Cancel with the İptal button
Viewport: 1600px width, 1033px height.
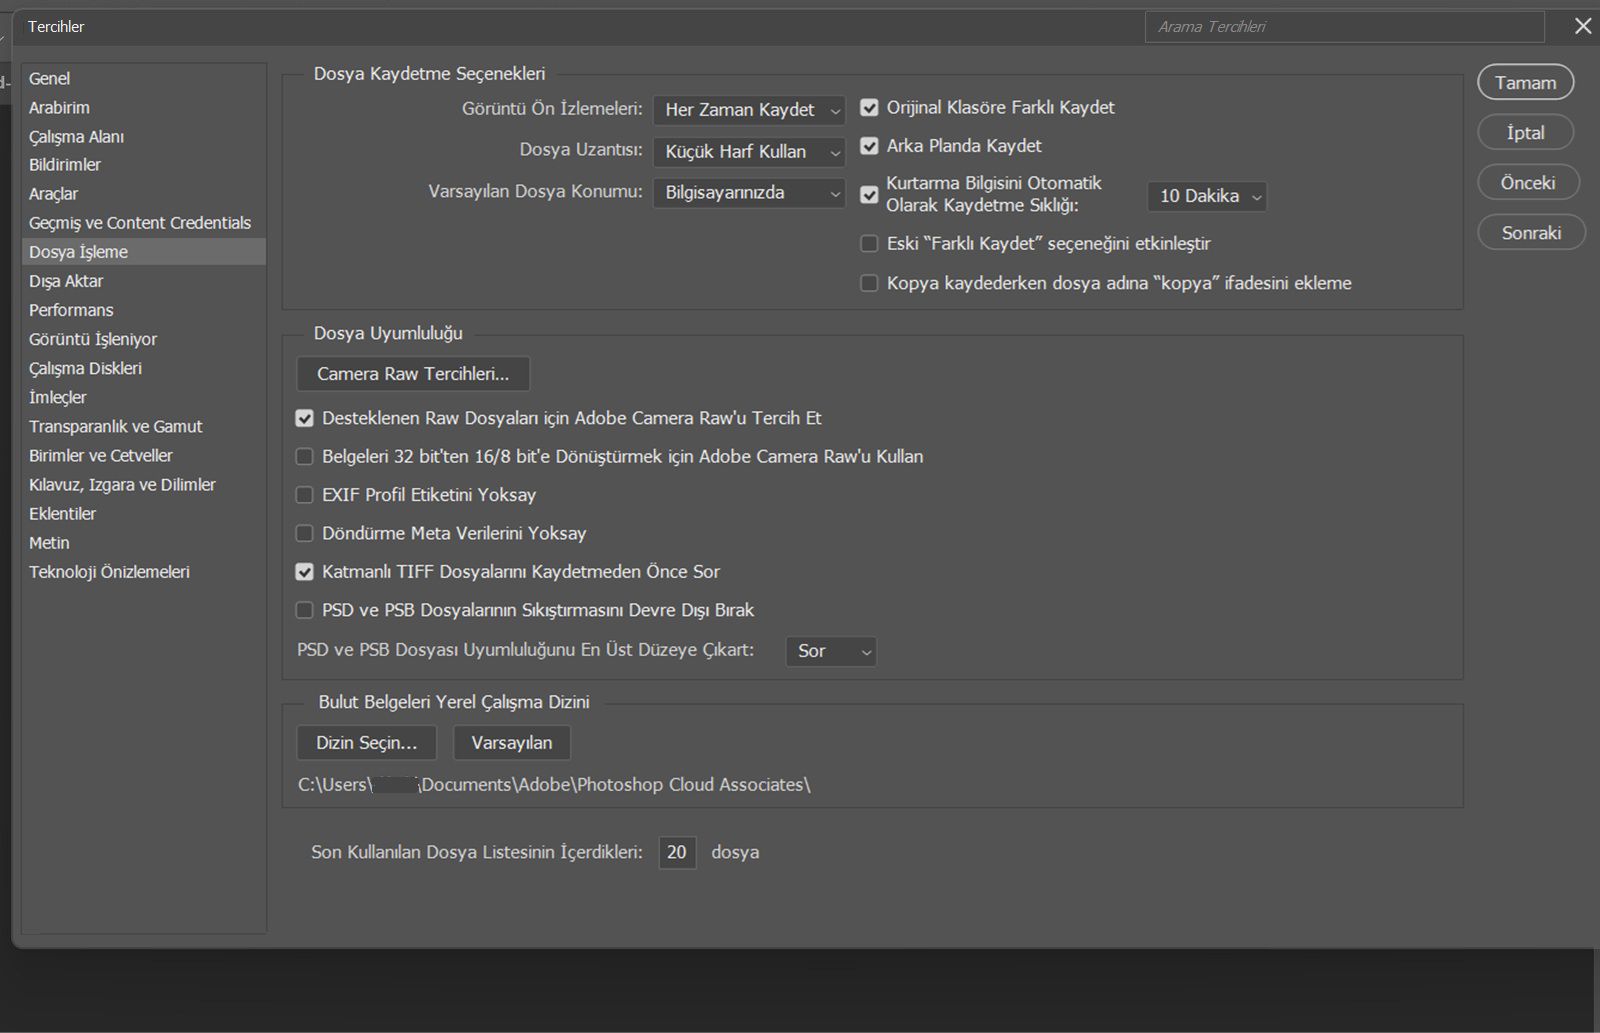point(1526,133)
